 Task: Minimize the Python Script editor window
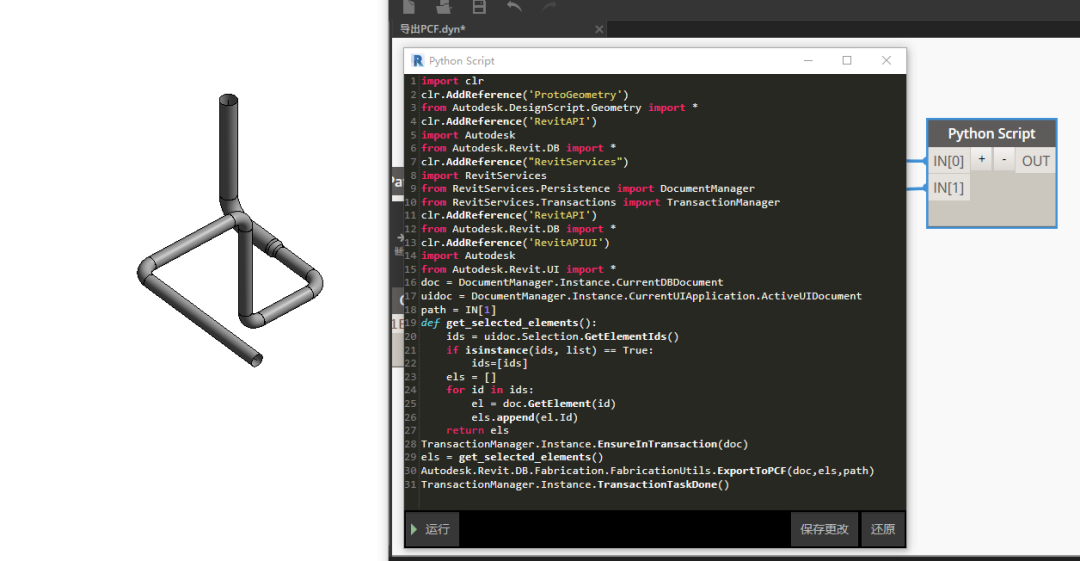(x=808, y=61)
